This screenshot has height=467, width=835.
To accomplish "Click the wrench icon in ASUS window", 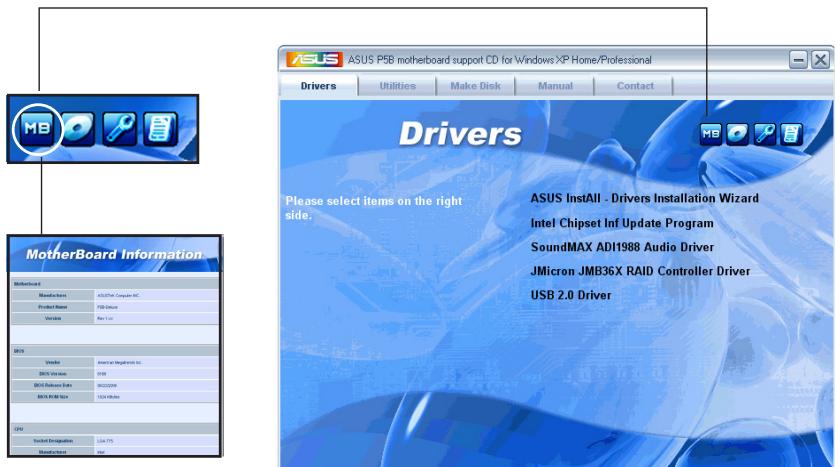I will (765, 134).
